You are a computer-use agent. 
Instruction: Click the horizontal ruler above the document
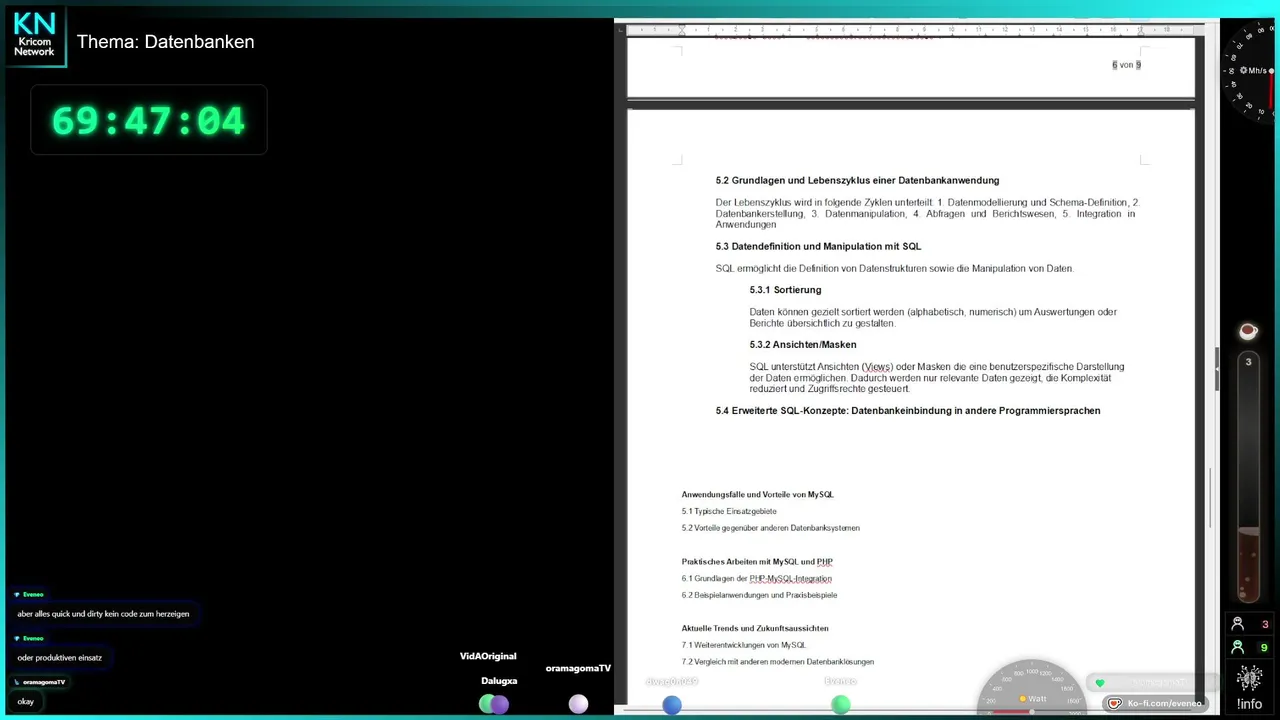(x=910, y=29)
